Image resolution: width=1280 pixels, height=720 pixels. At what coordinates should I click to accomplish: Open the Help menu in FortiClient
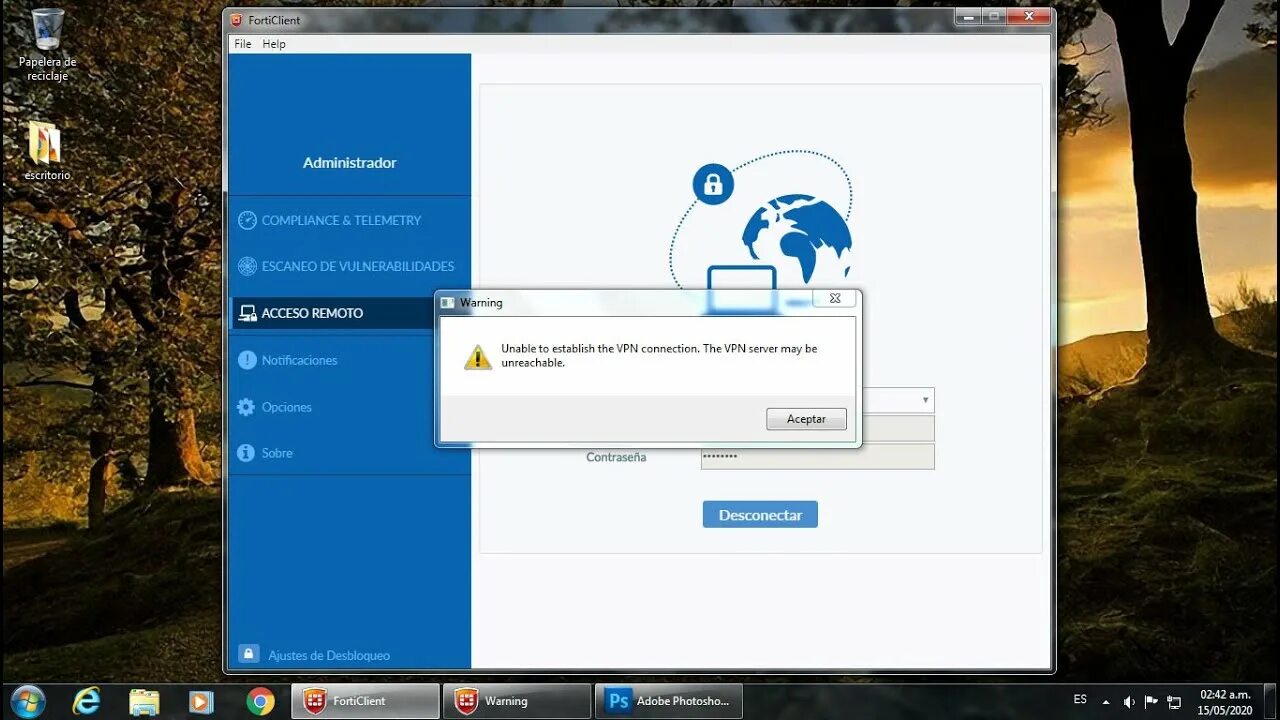tap(274, 44)
